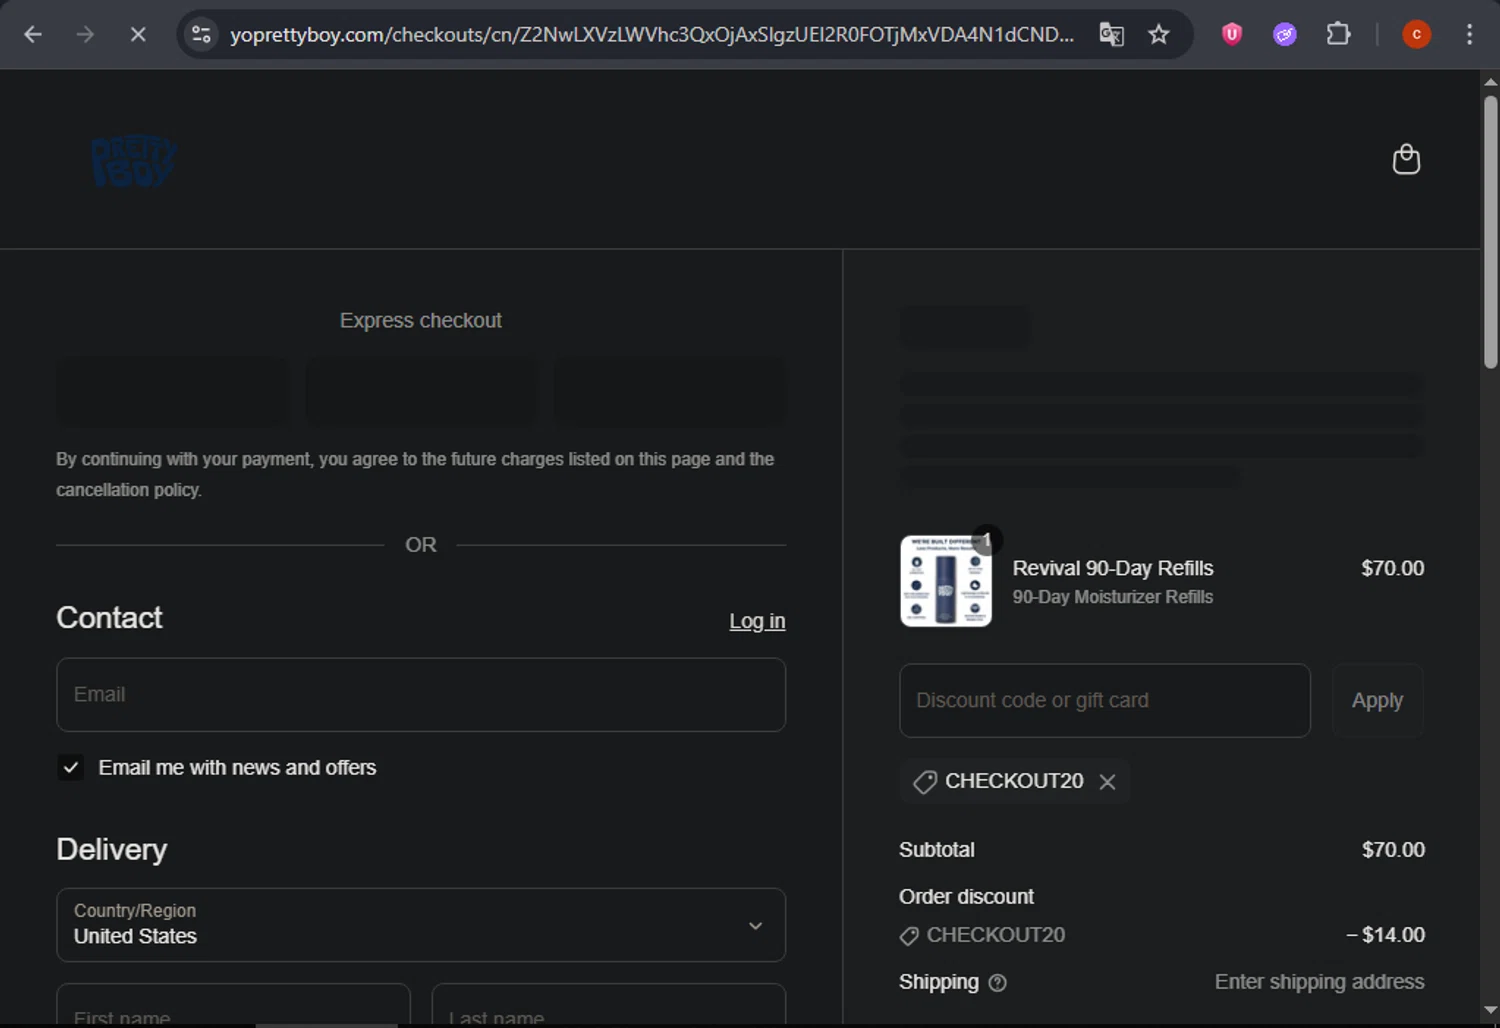Image resolution: width=1500 pixels, height=1028 pixels.
Task: Click the CHECKOUT20 discount tag
Action: tap(1014, 781)
